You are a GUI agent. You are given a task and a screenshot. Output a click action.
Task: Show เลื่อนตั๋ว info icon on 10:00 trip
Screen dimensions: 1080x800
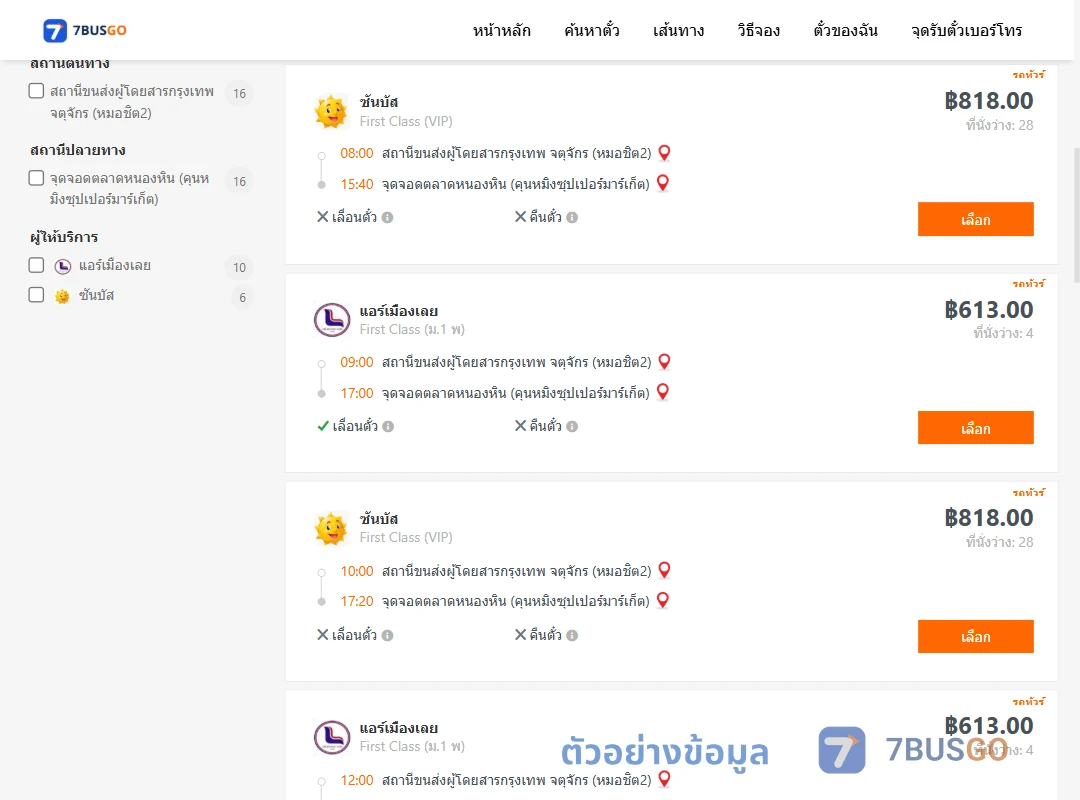388,635
